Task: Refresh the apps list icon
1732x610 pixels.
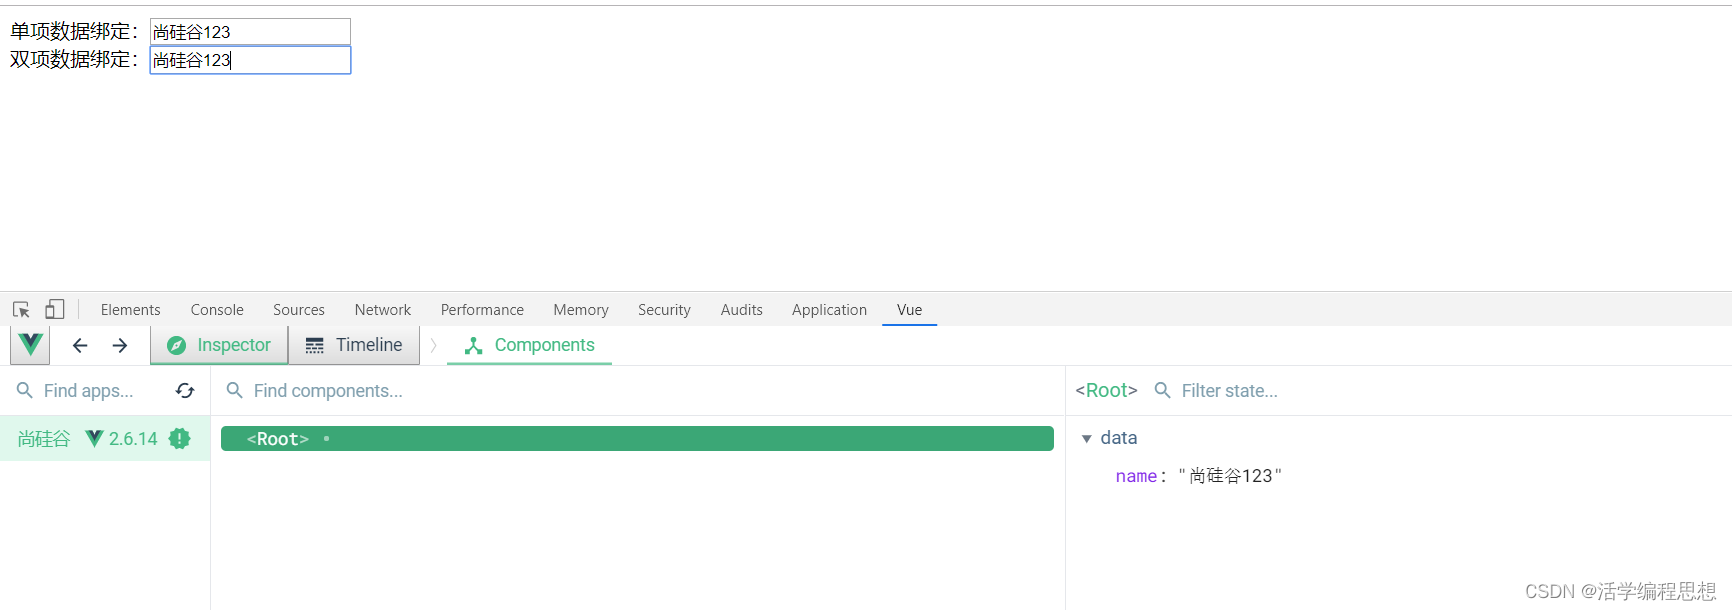Action: tap(185, 391)
